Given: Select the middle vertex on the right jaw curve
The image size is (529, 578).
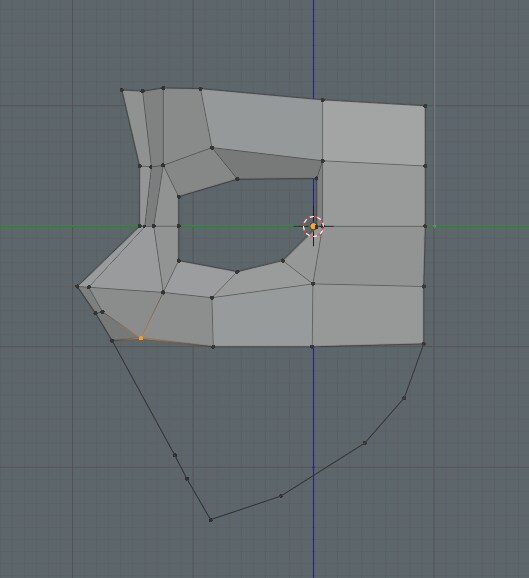Looking at the screenshot, I should [365, 443].
